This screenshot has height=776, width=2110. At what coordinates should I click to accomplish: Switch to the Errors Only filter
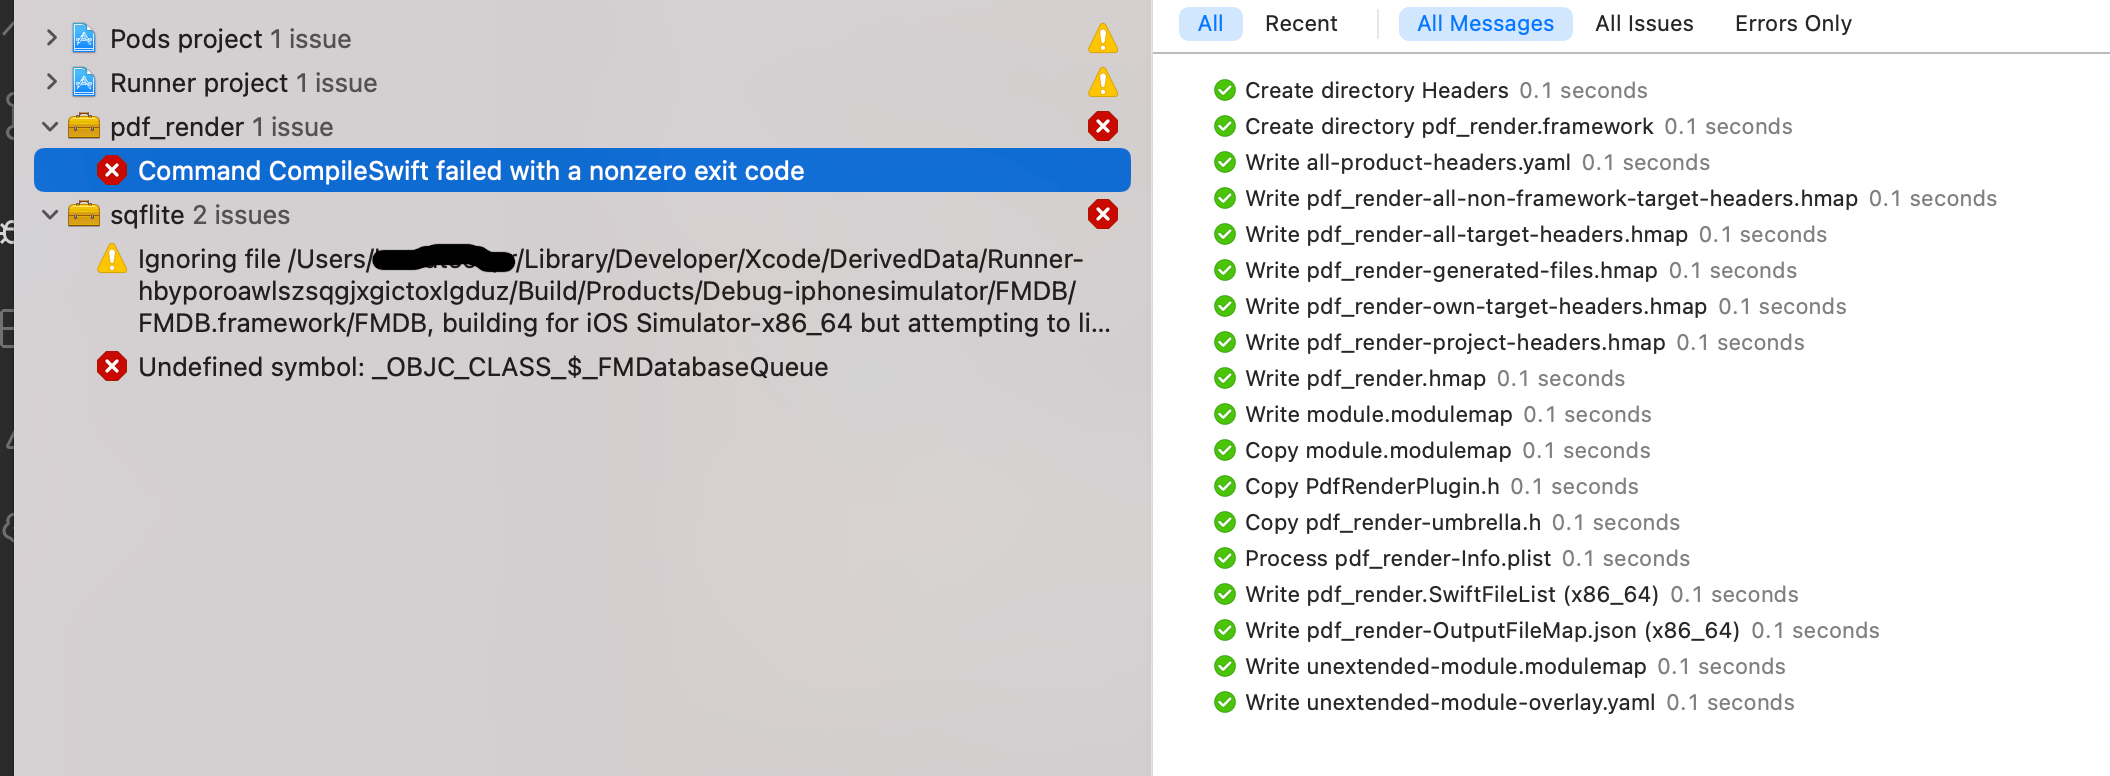tap(1792, 23)
